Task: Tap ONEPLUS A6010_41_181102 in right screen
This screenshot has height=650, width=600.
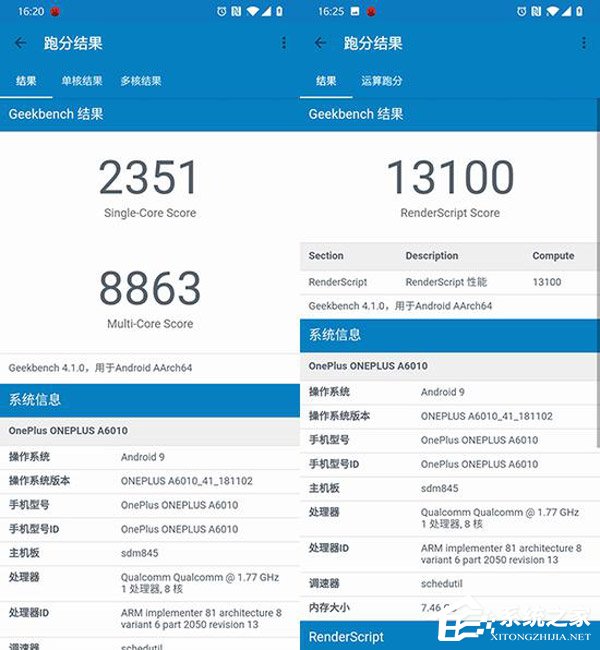Action: pyautogui.click(x=486, y=416)
